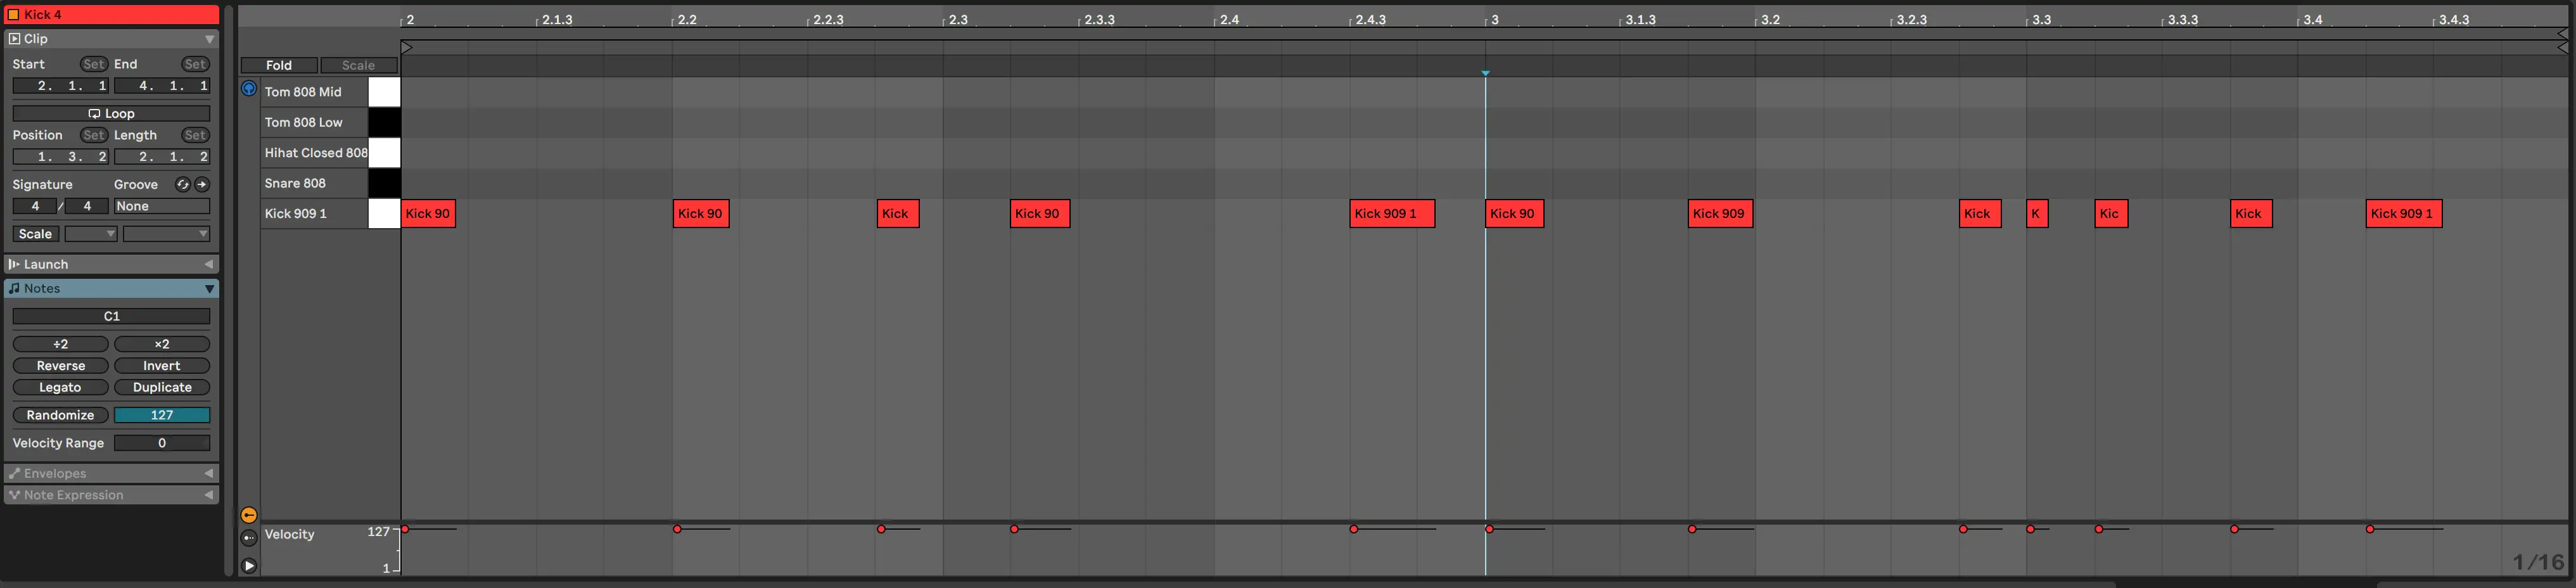Enable the Fold button
The width and height of the screenshot is (2576, 588).
point(279,65)
